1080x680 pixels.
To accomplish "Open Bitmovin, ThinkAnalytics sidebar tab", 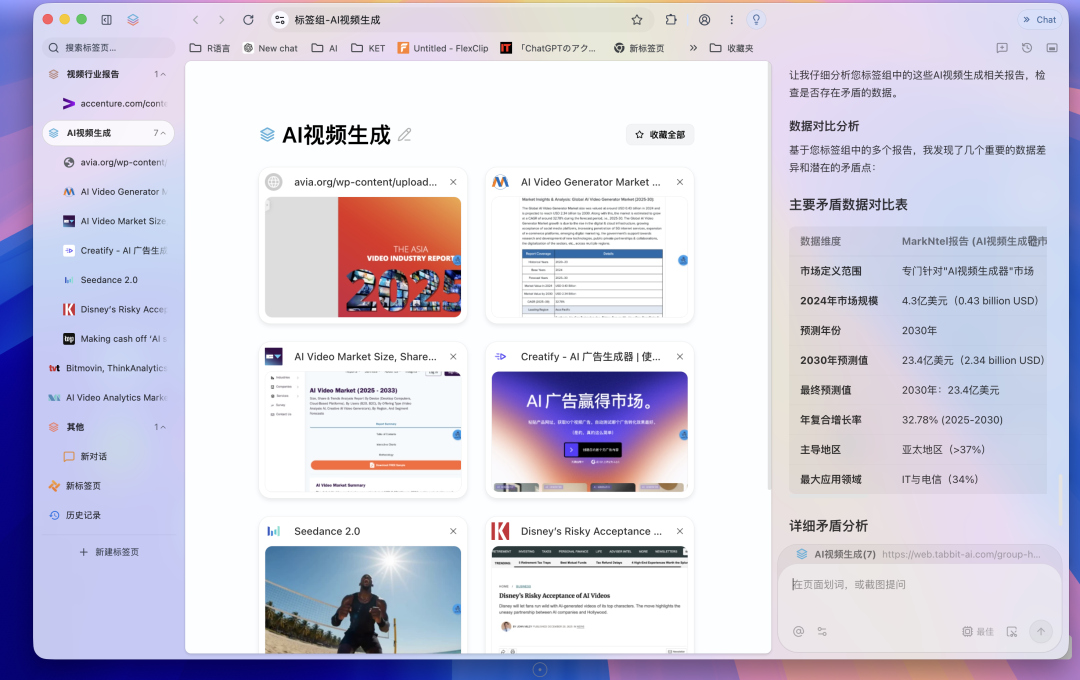I will pyautogui.click(x=107, y=369).
